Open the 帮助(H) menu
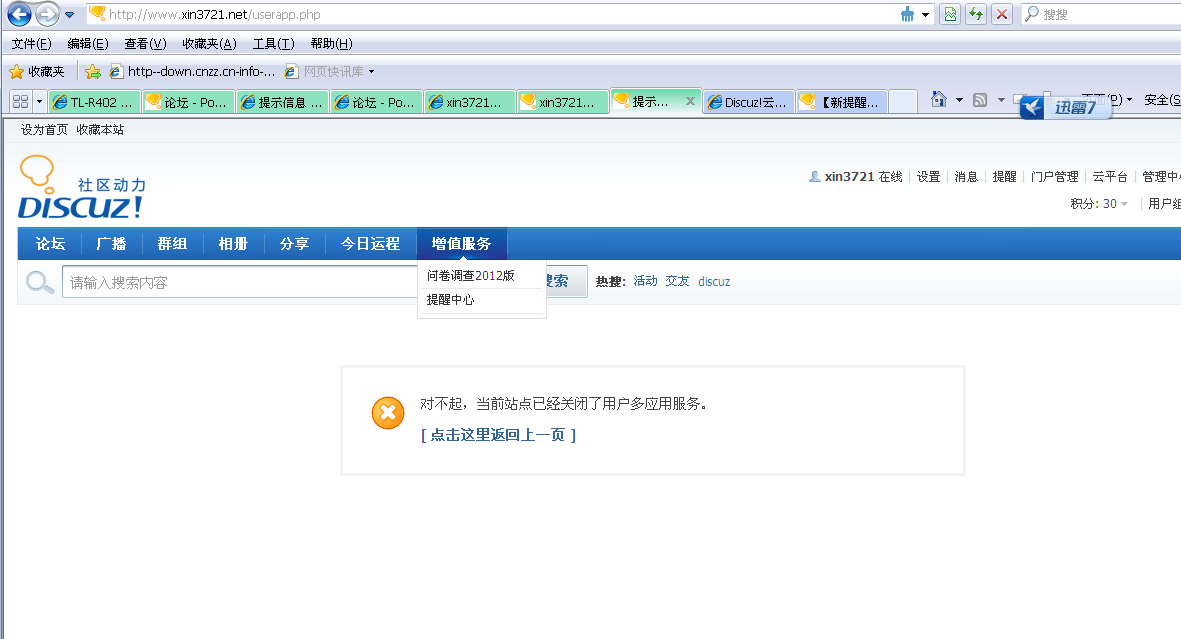Image resolution: width=1181 pixels, height=639 pixels. pos(331,44)
